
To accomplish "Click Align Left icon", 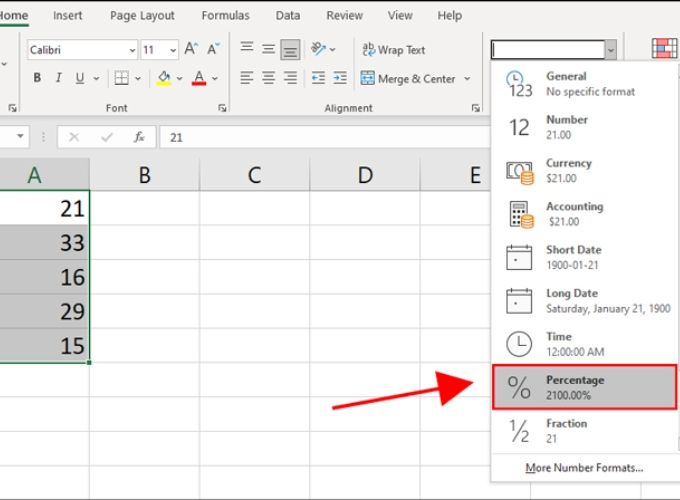I will coord(247,78).
